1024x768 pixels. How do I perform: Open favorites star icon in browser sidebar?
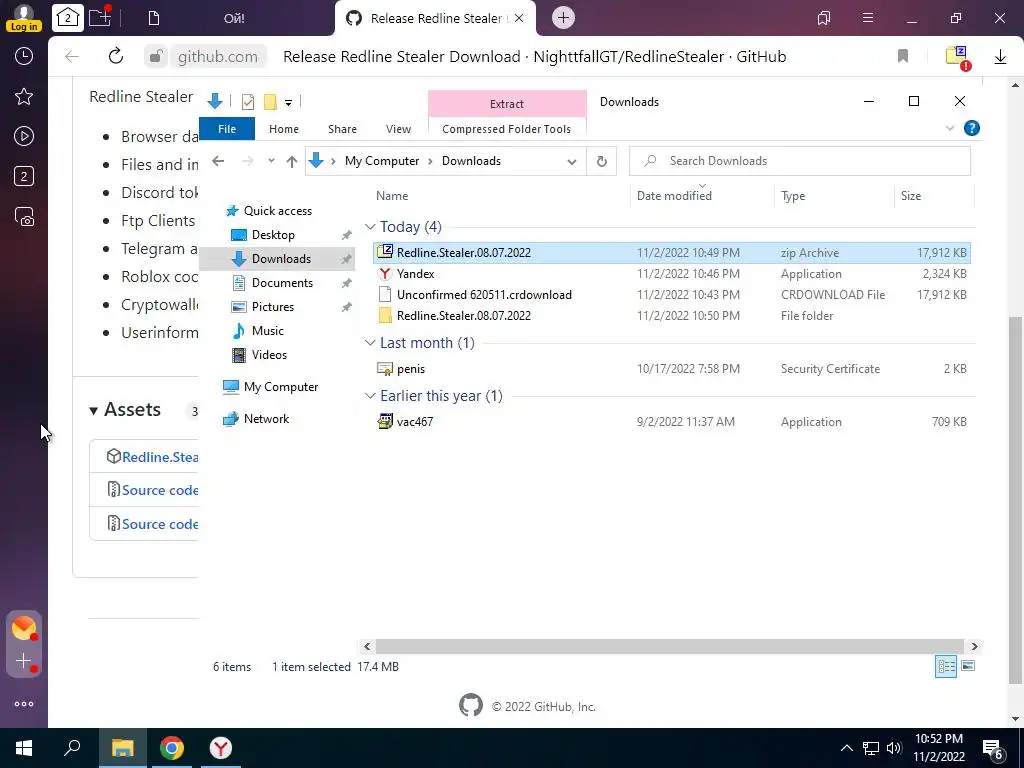(x=24, y=97)
